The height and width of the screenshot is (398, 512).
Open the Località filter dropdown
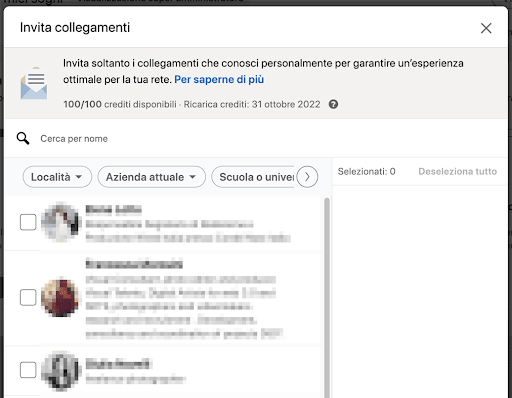coord(57,177)
